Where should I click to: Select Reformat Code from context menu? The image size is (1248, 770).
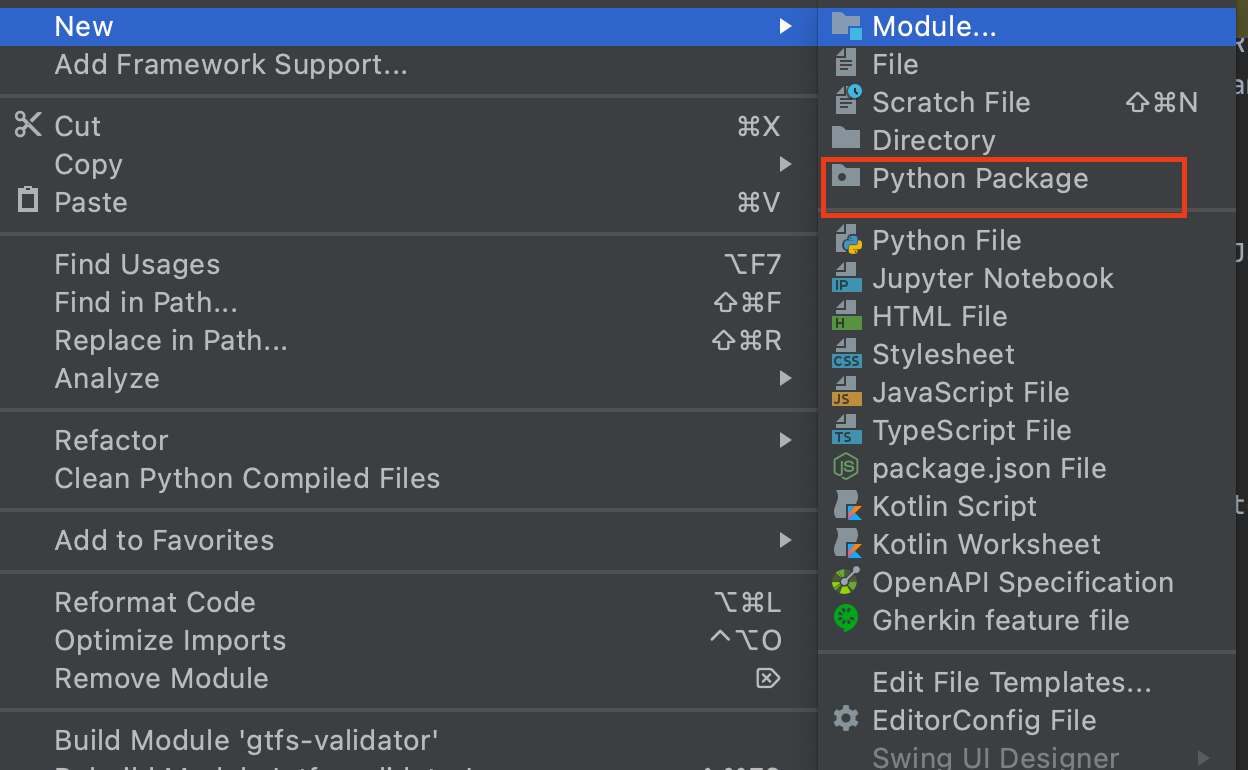pyautogui.click(x=155, y=603)
